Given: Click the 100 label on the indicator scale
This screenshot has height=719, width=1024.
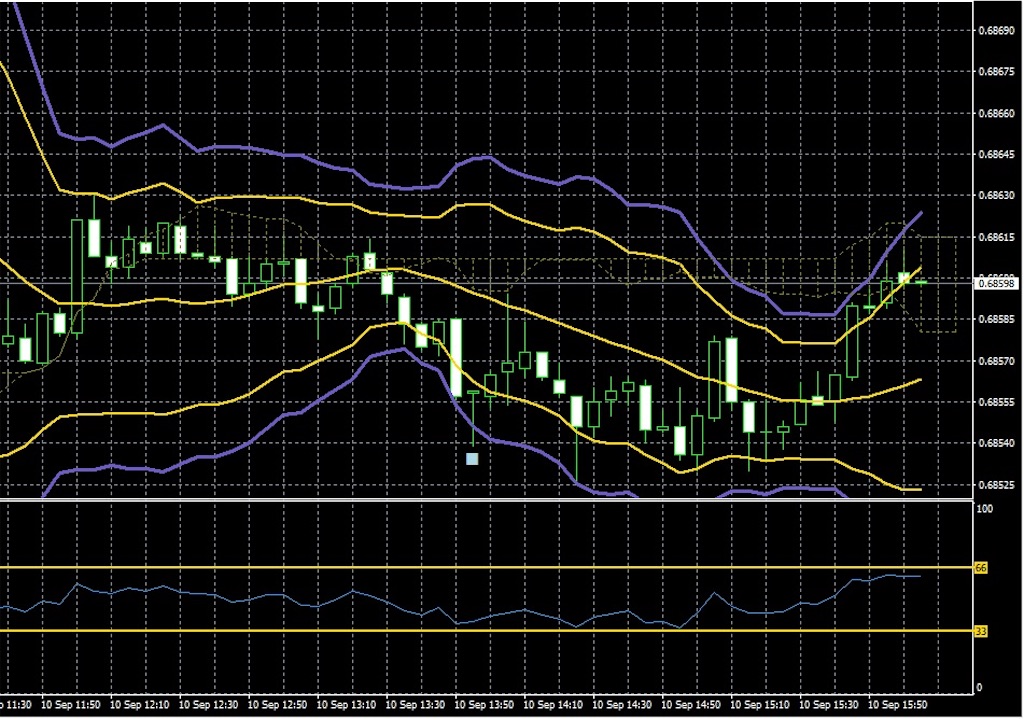Looking at the screenshot, I should (985, 509).
